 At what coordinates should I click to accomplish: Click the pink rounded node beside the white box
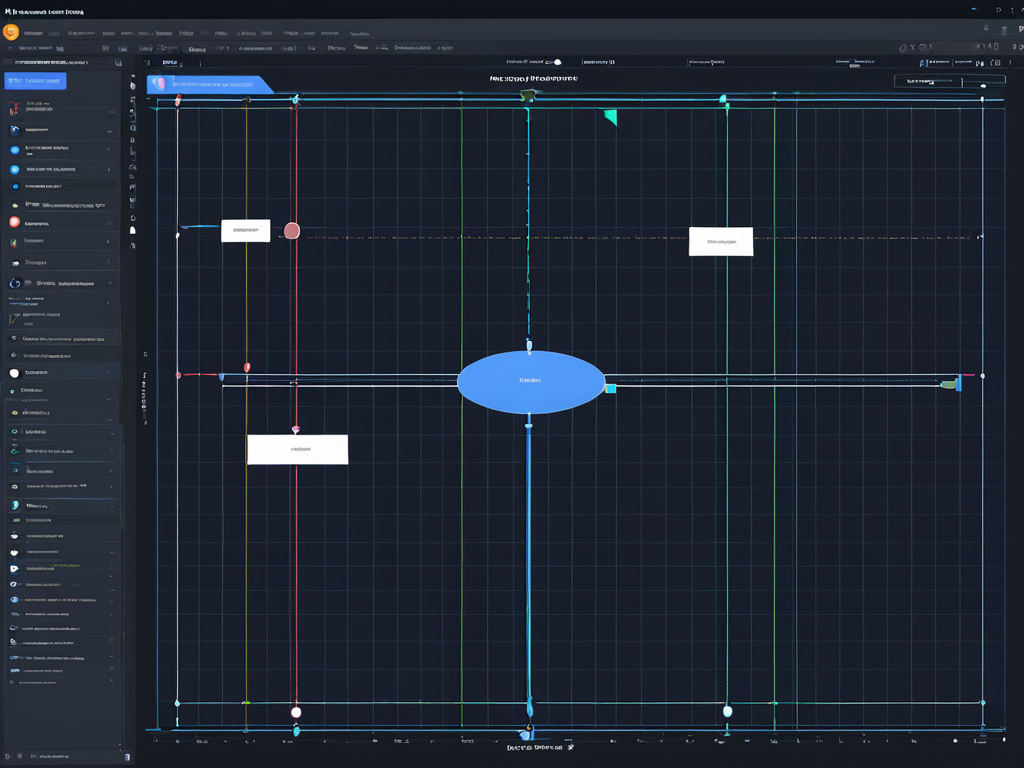(x=292, y=231)
